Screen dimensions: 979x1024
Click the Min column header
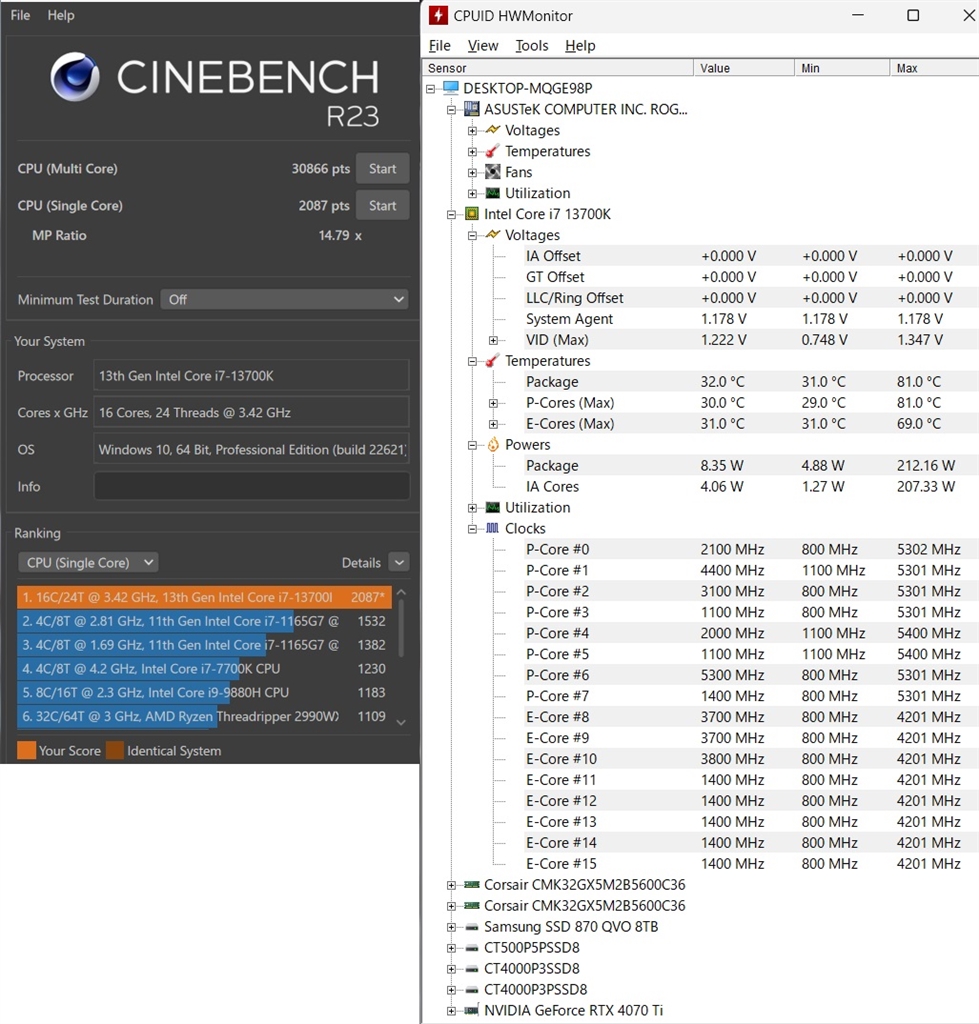[843, 68]
